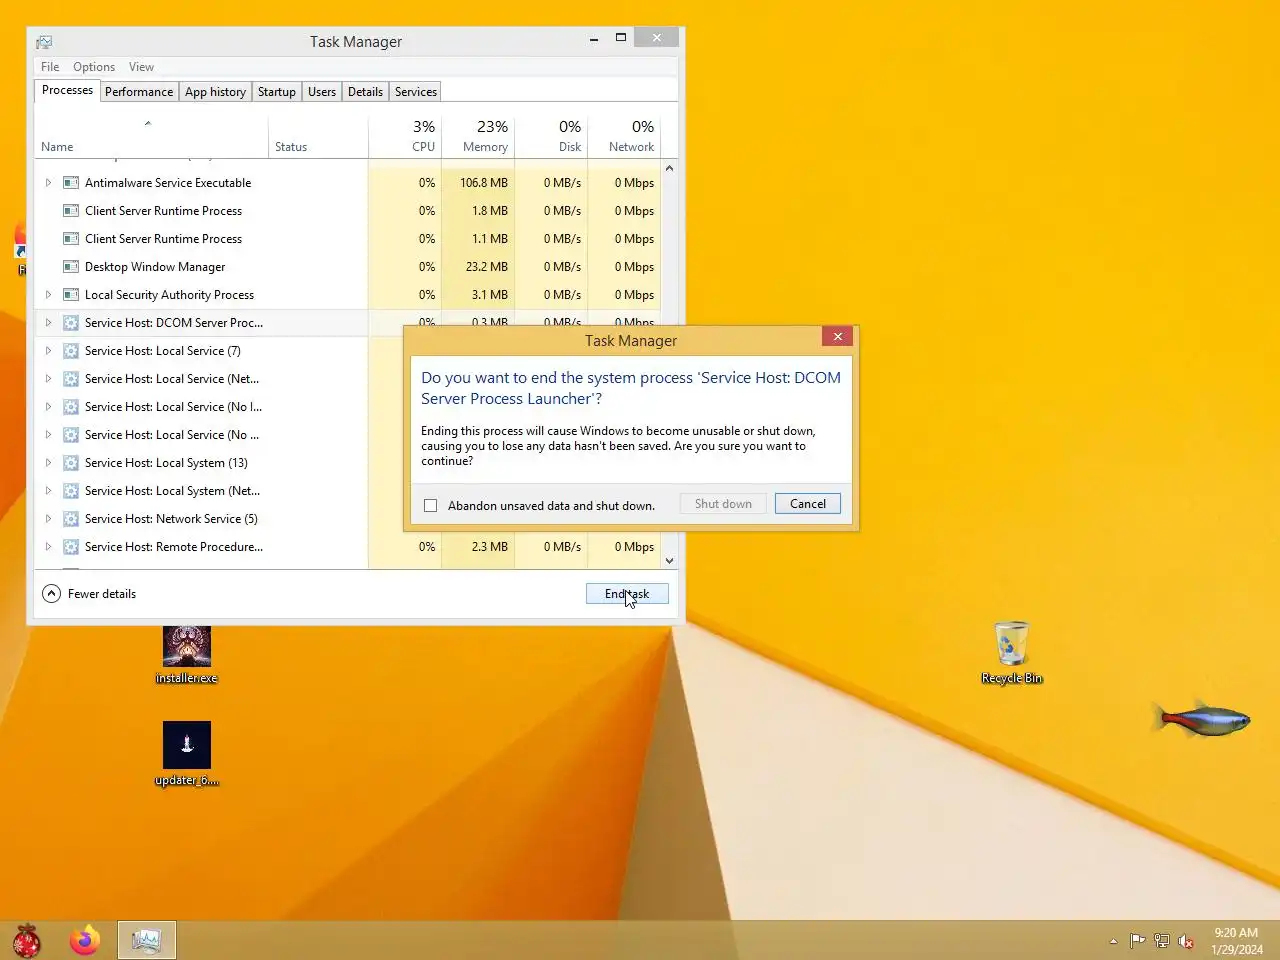Click the Task Manager title bar icon

(44, 42)
